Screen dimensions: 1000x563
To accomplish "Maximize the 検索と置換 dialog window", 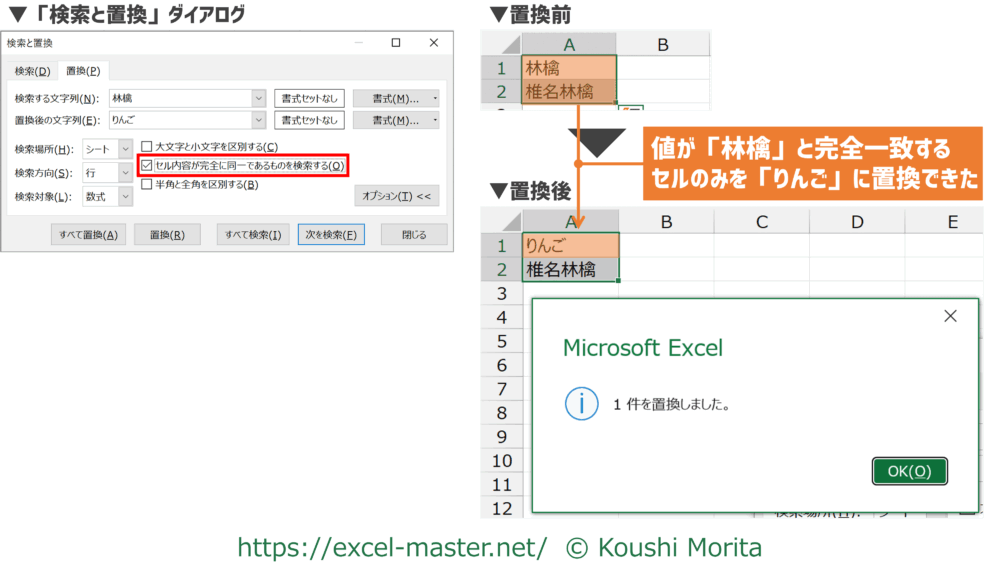I will tap(396, 43).
